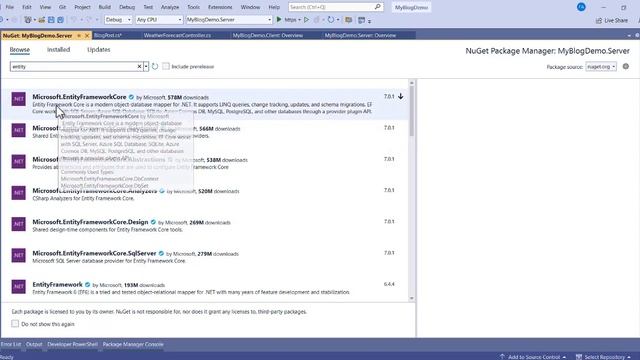Click the .NET icon of EntityFrameworkCore.Design
This screenshot has width=640, height=360.
coord(18,224)
